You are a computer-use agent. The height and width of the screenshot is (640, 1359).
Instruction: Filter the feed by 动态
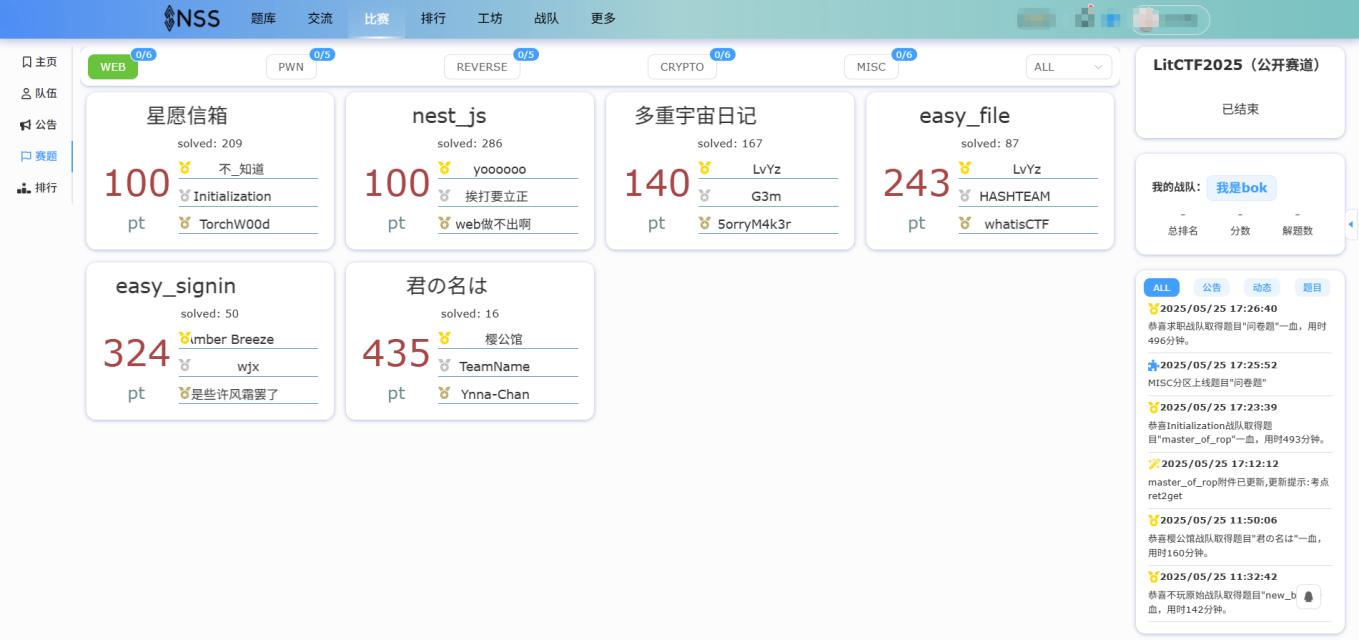pyautogui.click(x=1261, y=288)
